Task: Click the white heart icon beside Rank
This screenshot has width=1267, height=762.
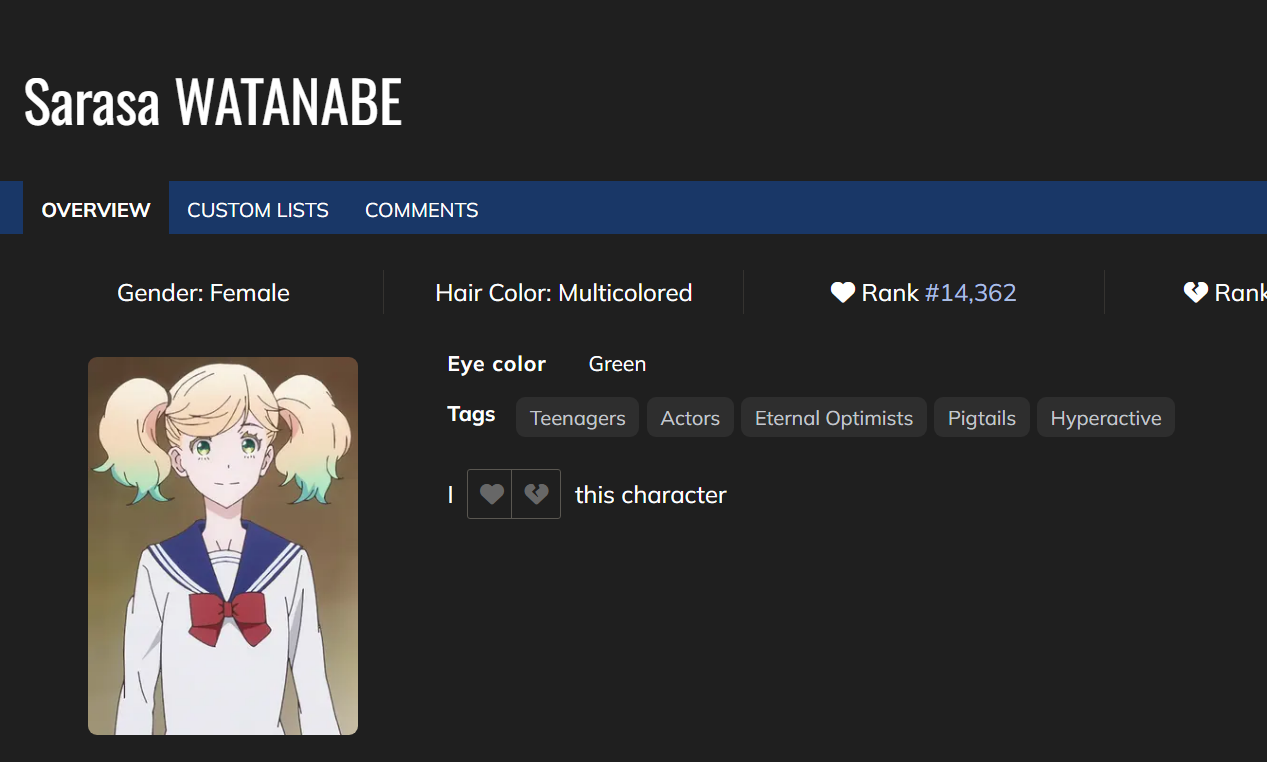Action: [843, 293]
